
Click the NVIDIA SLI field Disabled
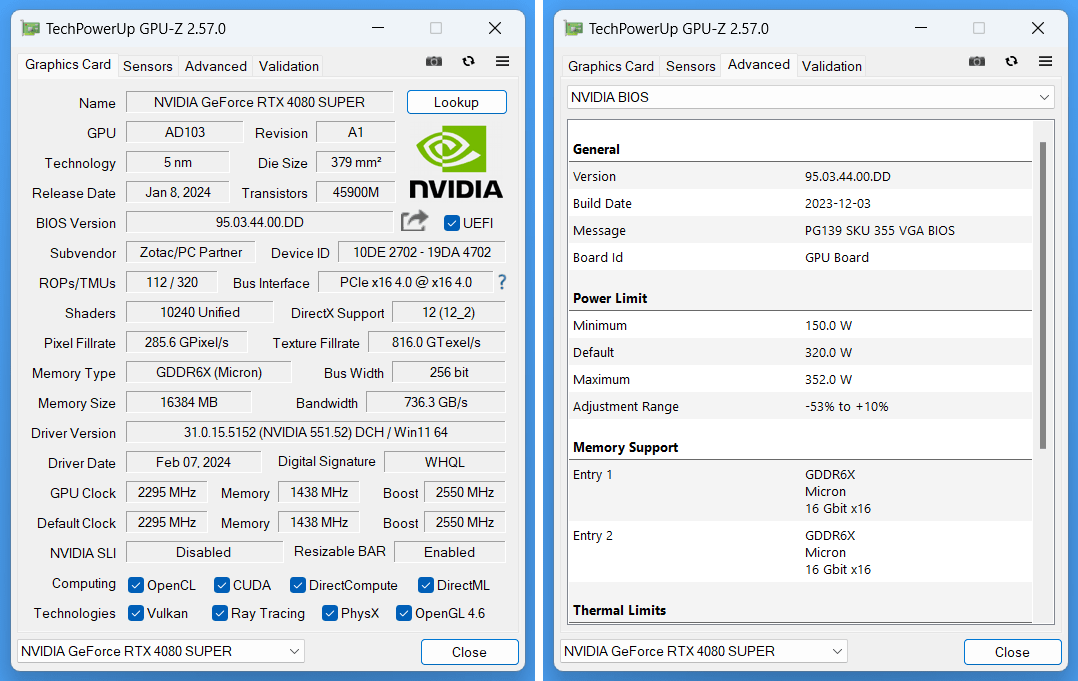click(204, 552)
